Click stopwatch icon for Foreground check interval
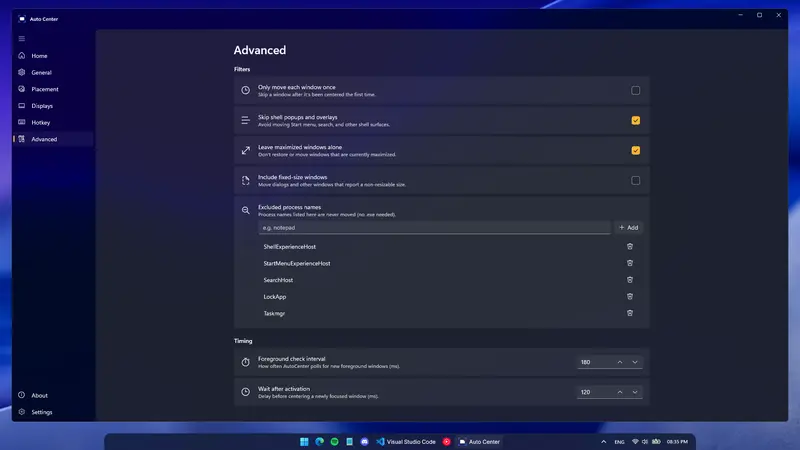Screen dimensions: 800x450 click(x=245, y=362)
